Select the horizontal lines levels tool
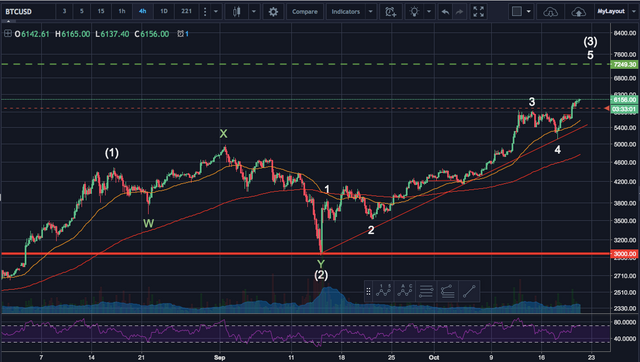640x362 pixels. [x=426, y=291]
